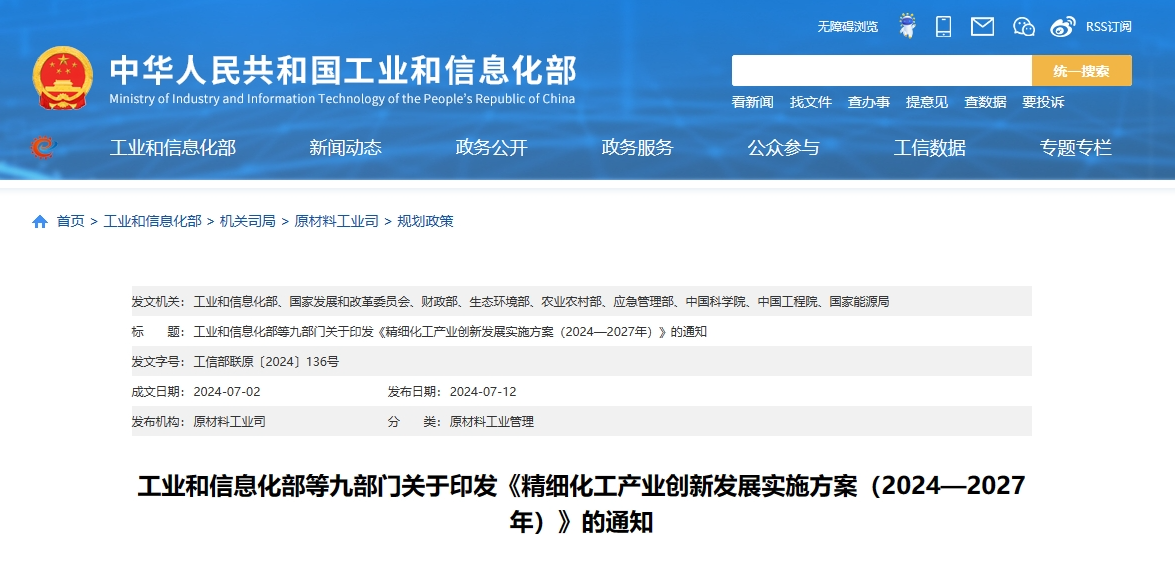Click the 查数据 quick link
Viewport: 1175px width, 587px height.
click(x=986, y=102)
